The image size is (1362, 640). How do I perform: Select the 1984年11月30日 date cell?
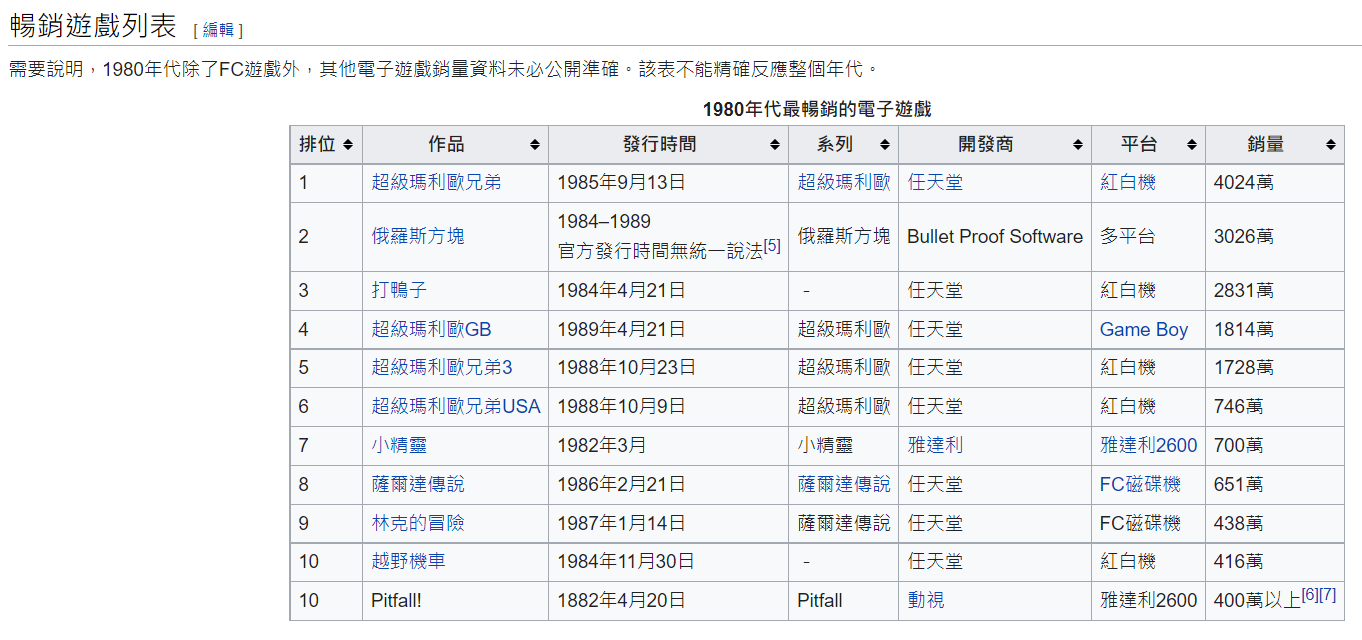click(x=668, y=562)
